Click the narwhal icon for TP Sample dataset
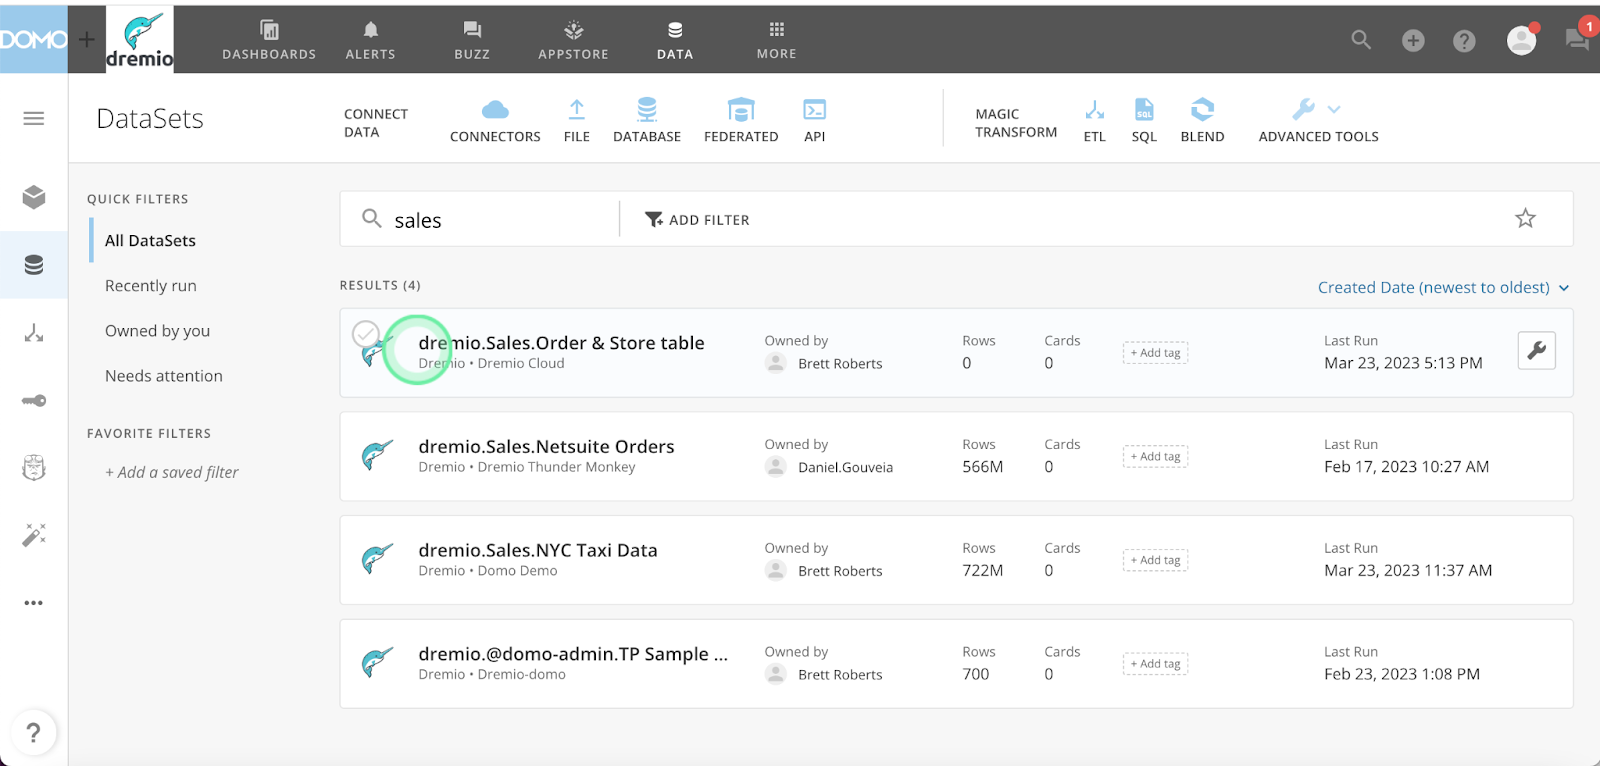1600x766 pixels. click(x=377, y=663)
